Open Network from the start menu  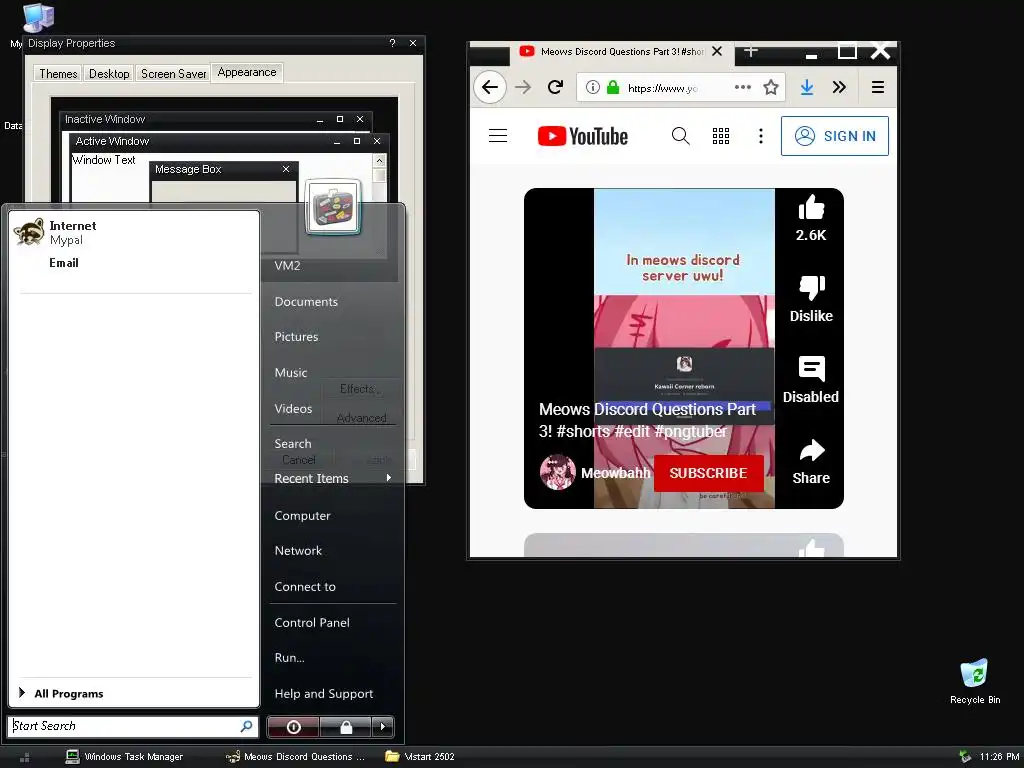click(298, 551)
